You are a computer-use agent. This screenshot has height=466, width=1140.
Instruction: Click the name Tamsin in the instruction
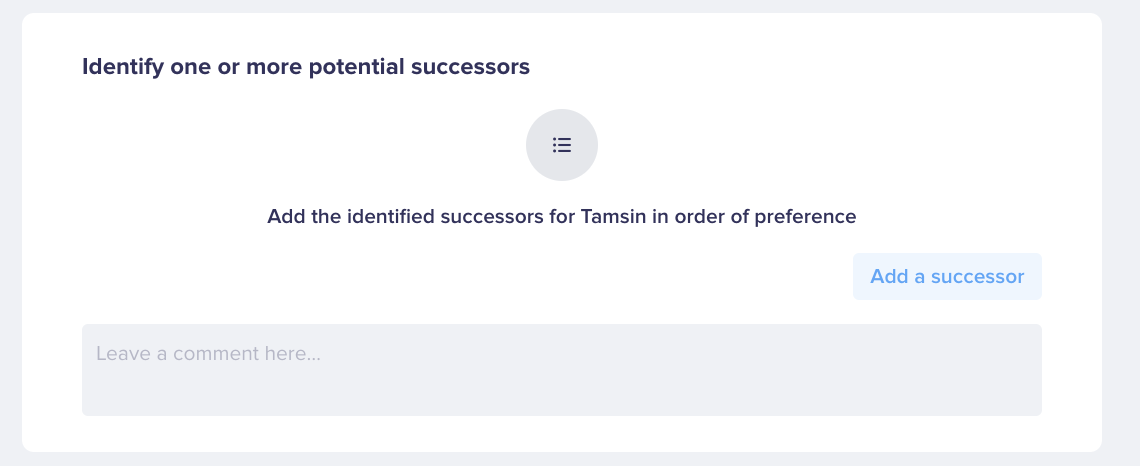[x=613, y=217]
